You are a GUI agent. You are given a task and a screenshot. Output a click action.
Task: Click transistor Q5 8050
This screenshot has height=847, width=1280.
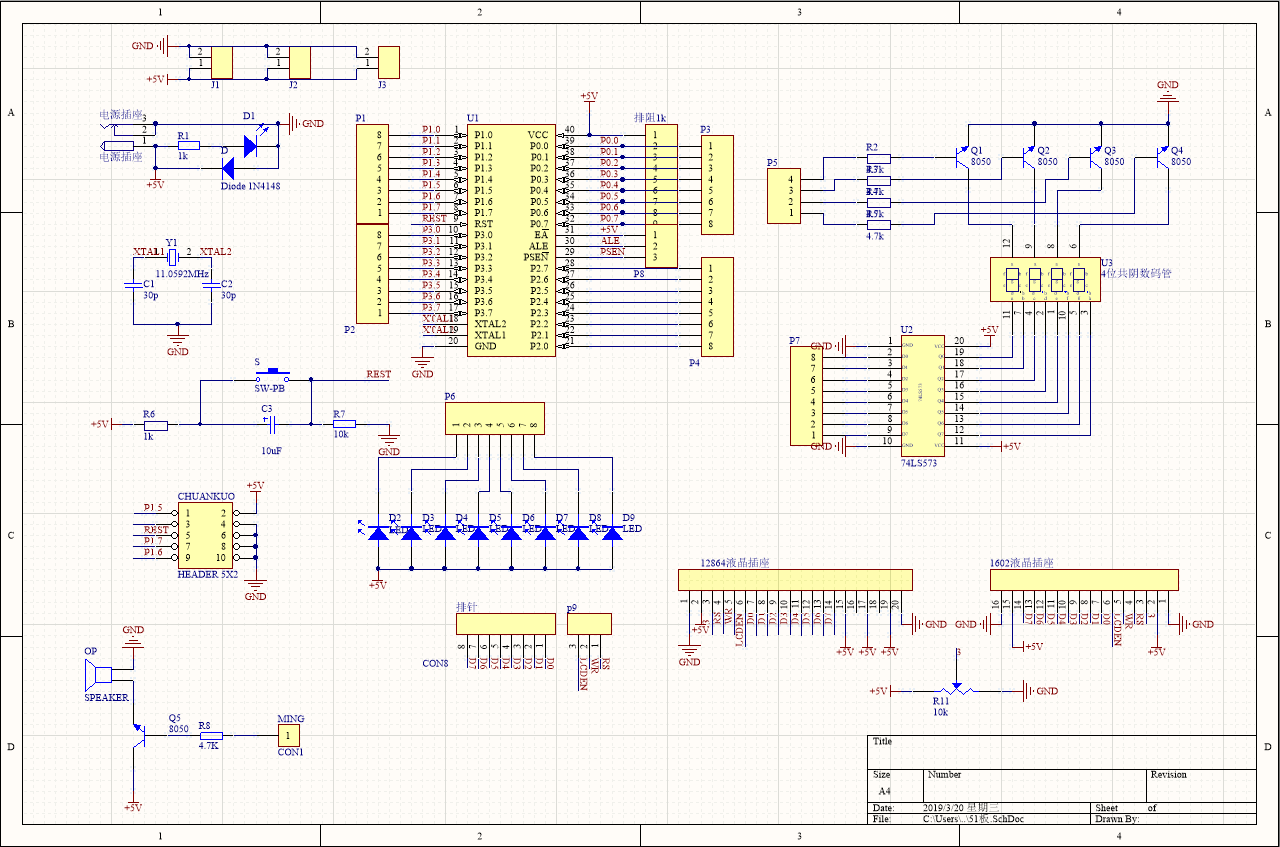140,735
